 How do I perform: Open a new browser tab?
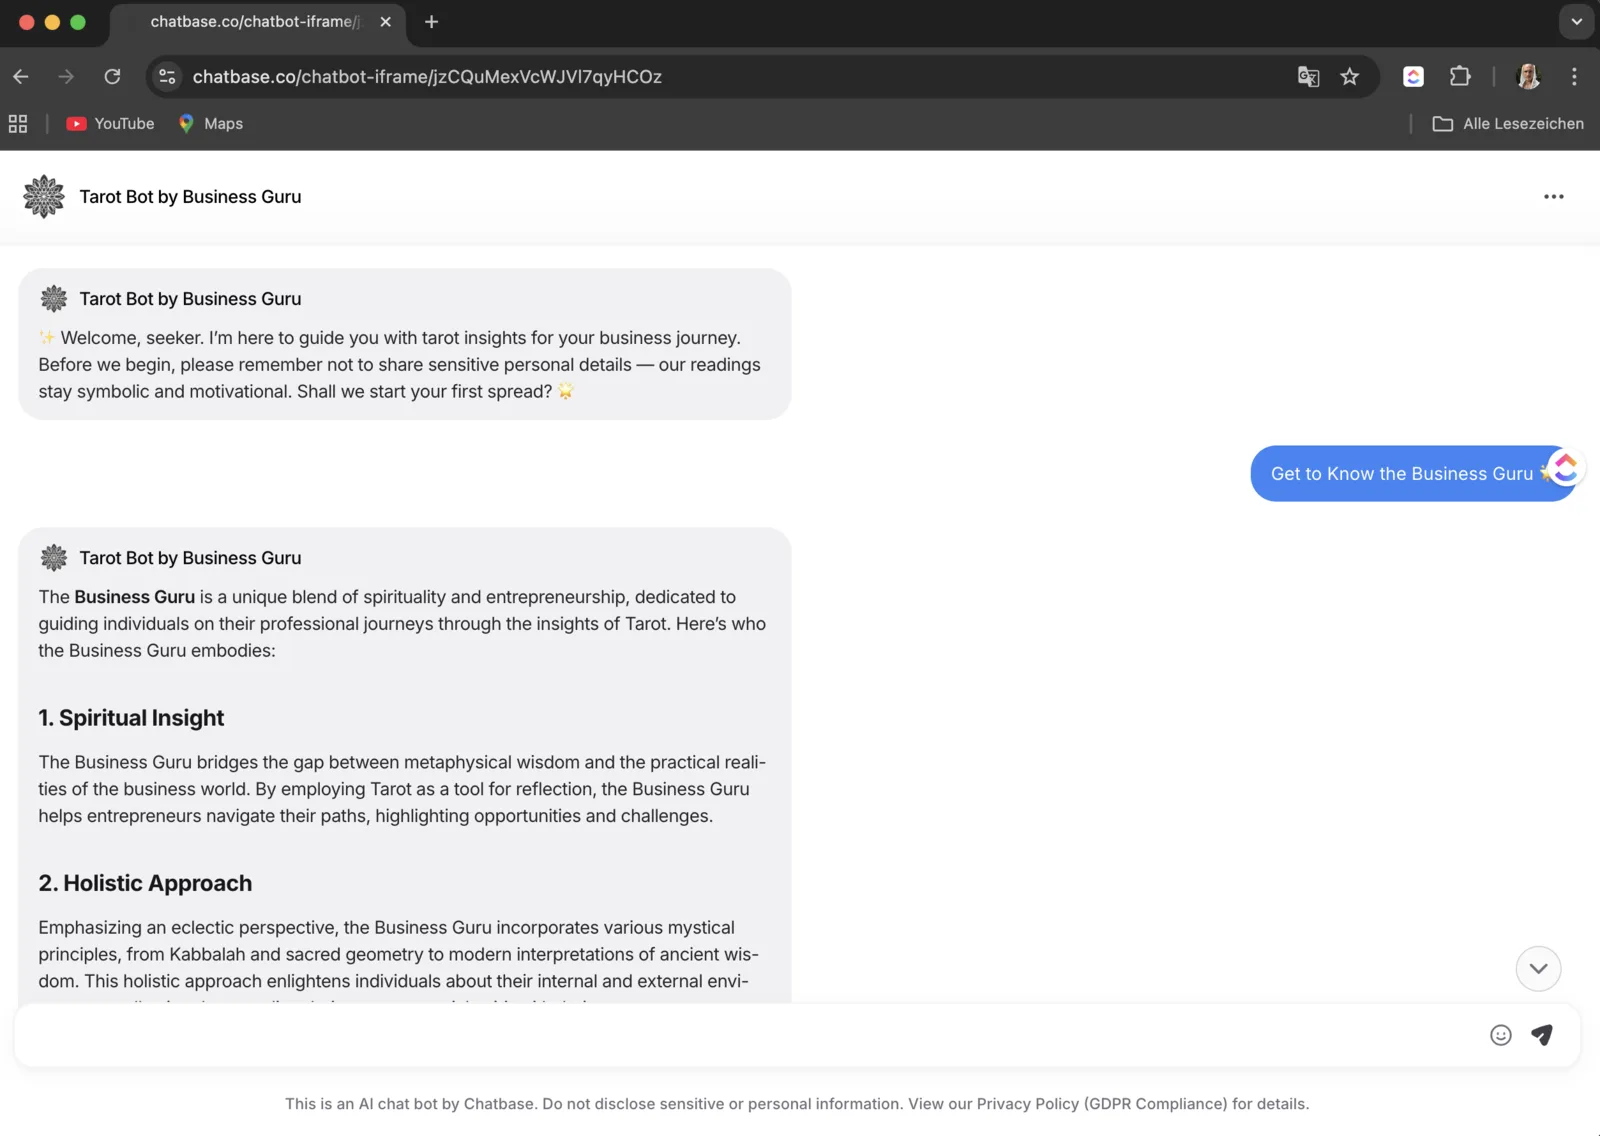coord(431,22)
